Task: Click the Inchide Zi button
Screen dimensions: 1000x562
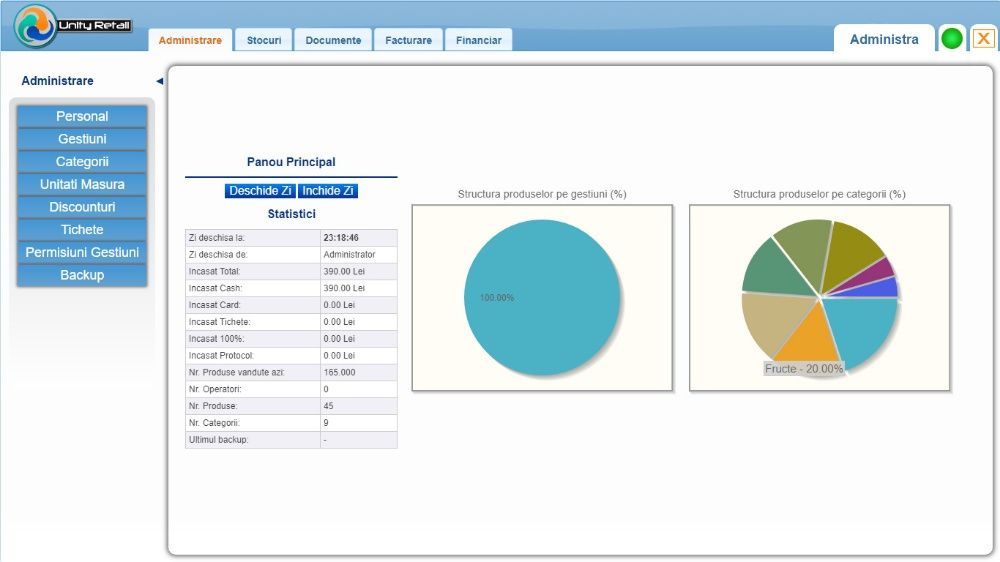Action: pos(328,191)
